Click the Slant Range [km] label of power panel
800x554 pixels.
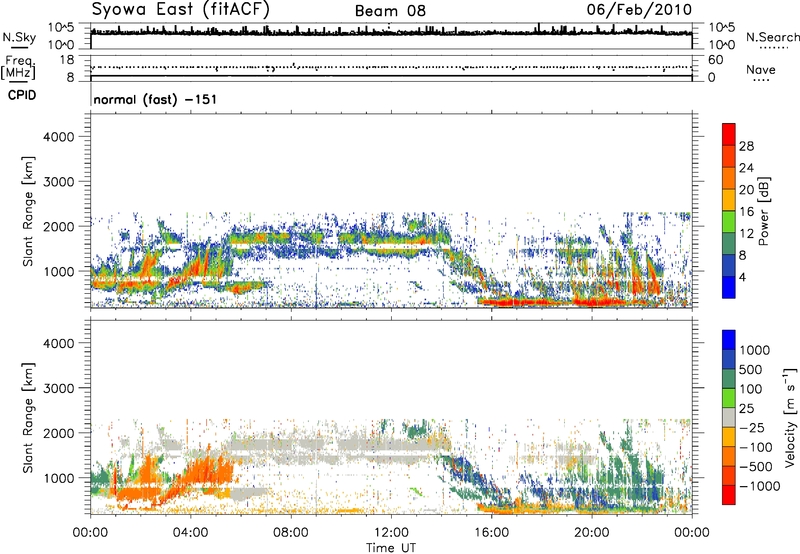click(x=28, y=211)
